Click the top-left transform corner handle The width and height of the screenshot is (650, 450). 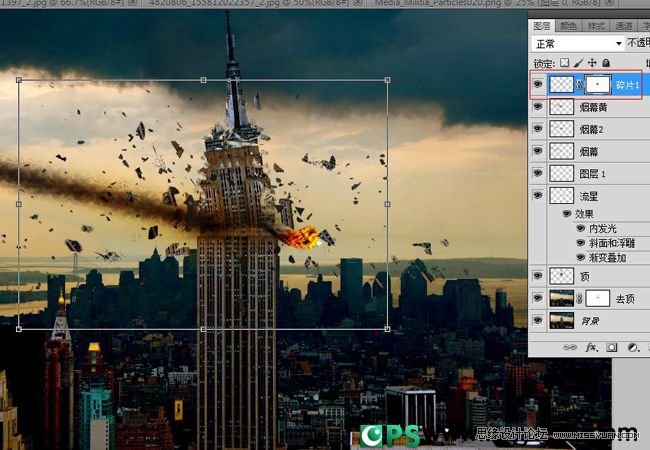(x=19, y=80)
